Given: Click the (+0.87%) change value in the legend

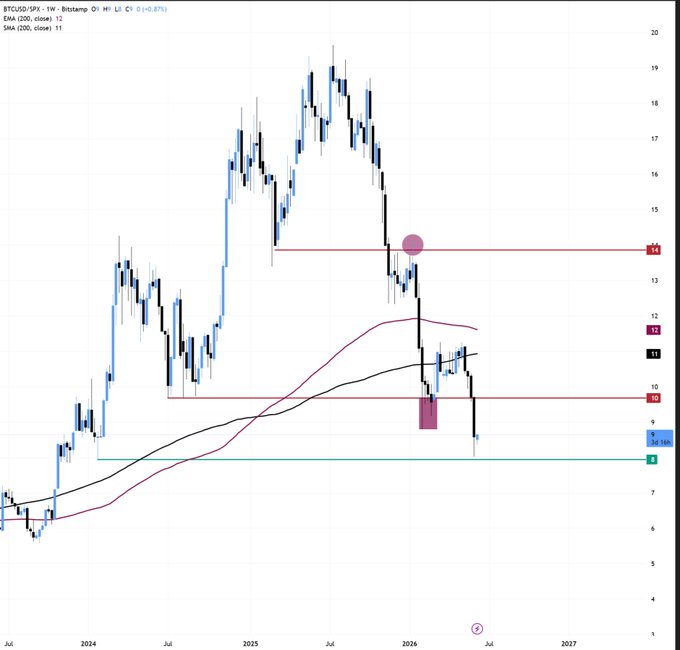Looking at the screenshot, I should [154, 9].
